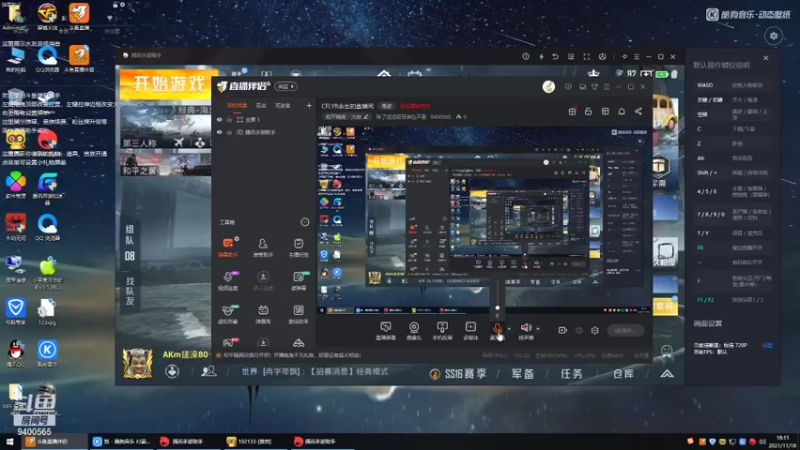
Task: Open 任务 in the game bottom bar
Action: pyautogui.click(x=571, y=374)
